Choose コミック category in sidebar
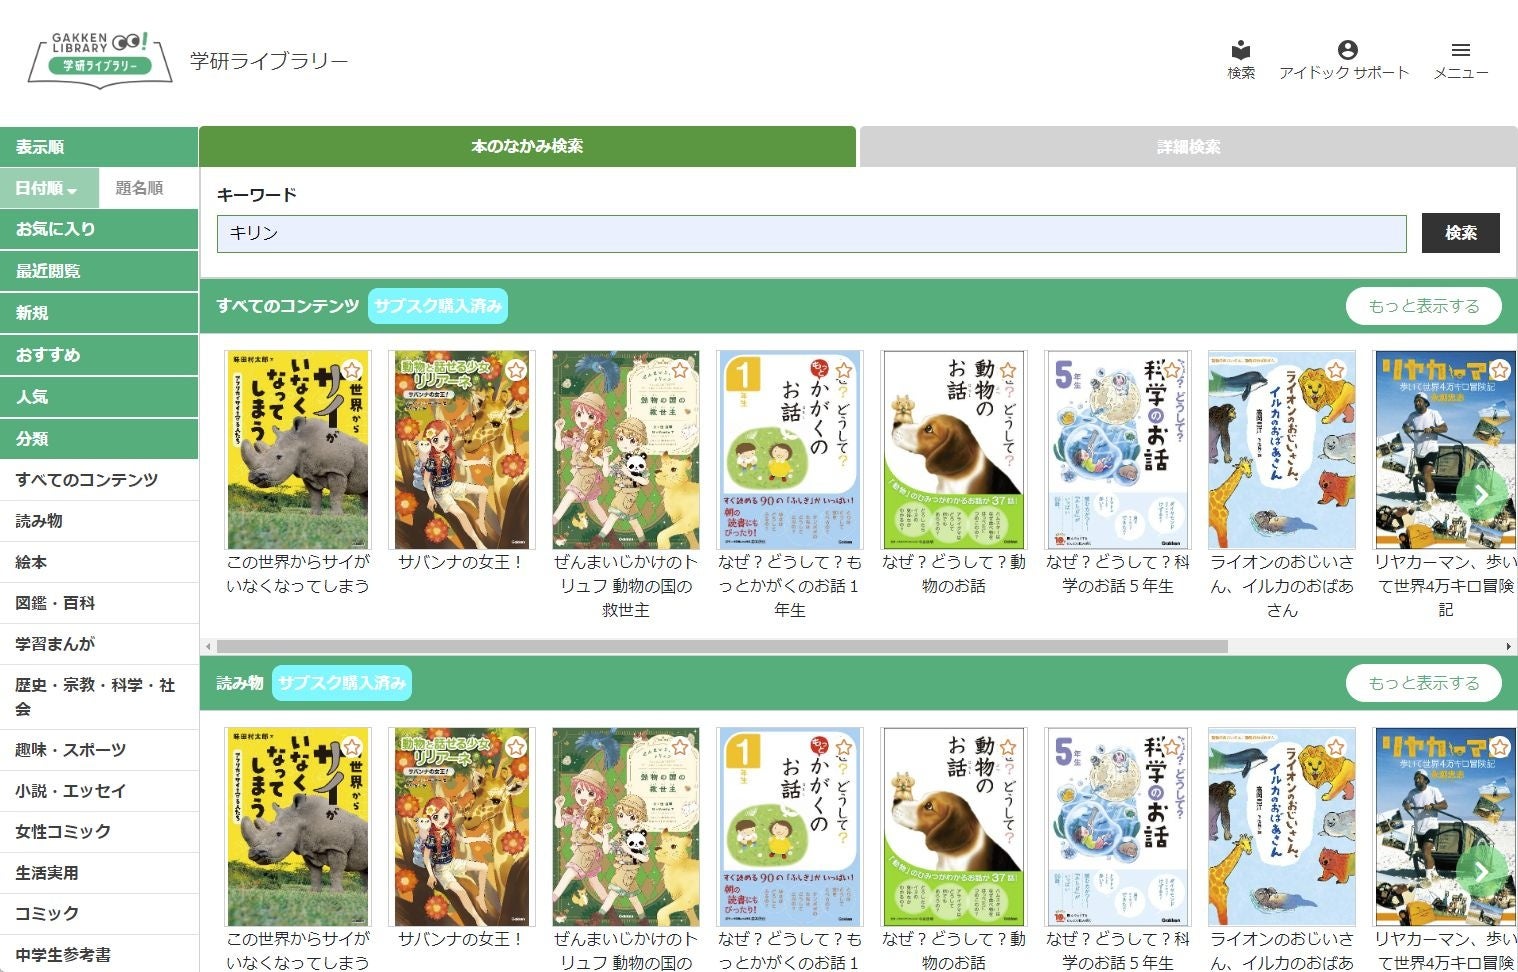The height and width of the screenshot is (972, 1518). click(99, 914)
